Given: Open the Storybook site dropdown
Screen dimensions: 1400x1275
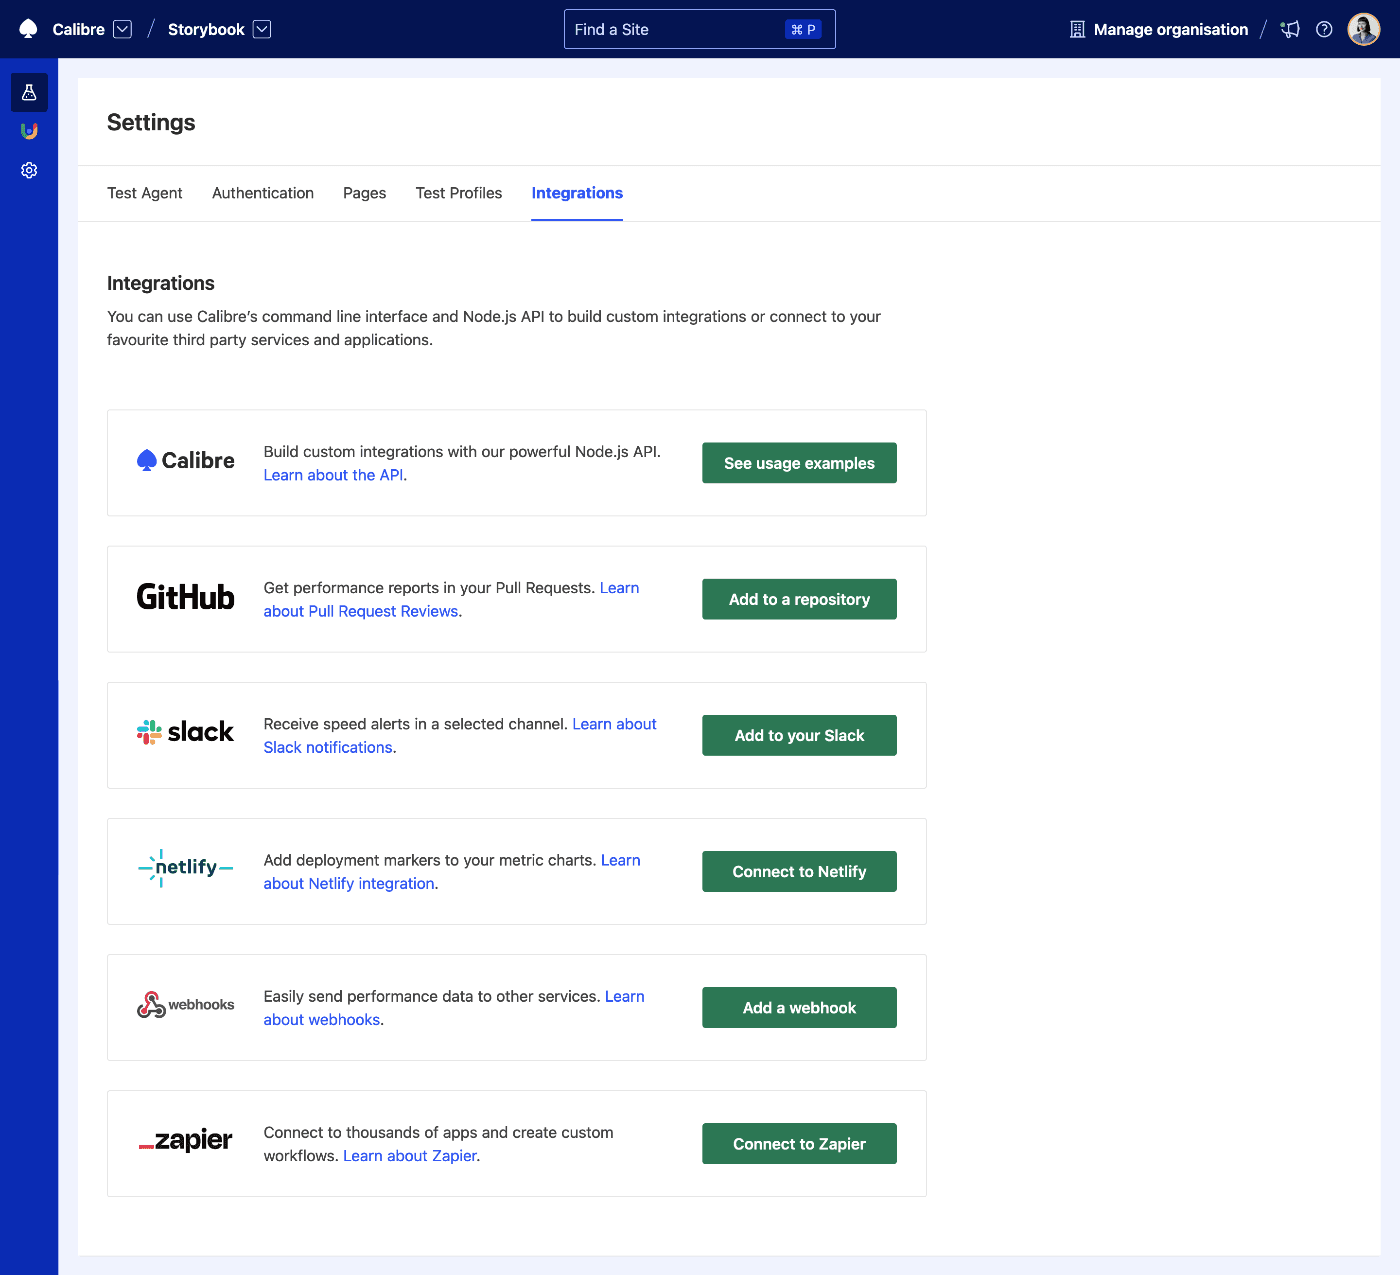Looking at the screenshot, I should [x=262, y=29].
